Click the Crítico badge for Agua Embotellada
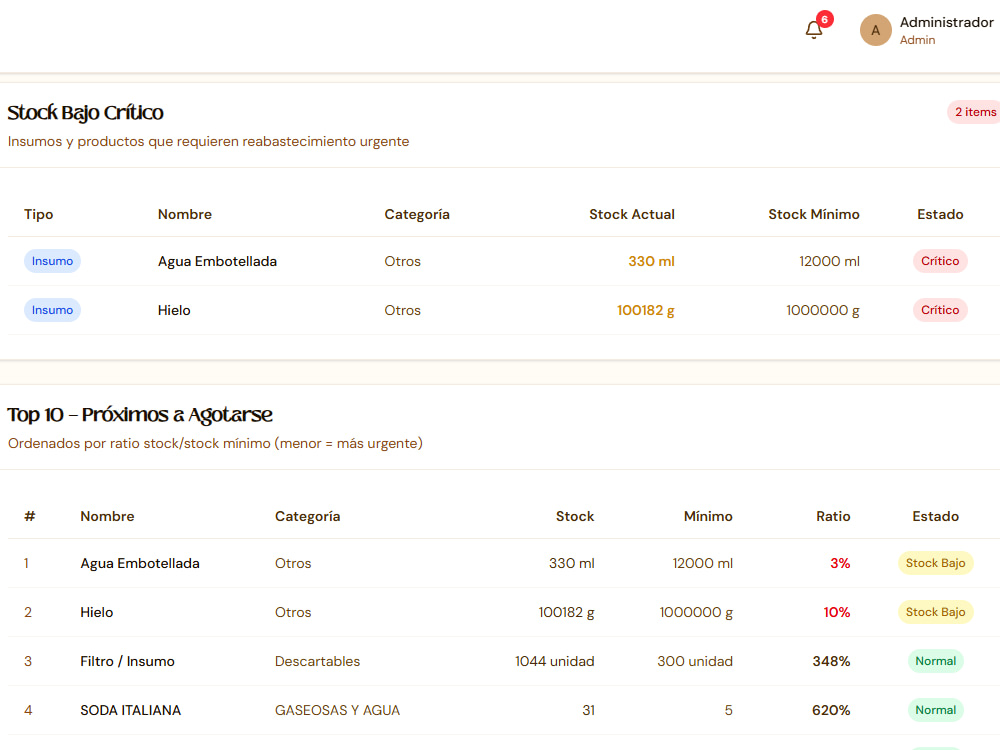 pyautogui.click(x=940, y=261)
